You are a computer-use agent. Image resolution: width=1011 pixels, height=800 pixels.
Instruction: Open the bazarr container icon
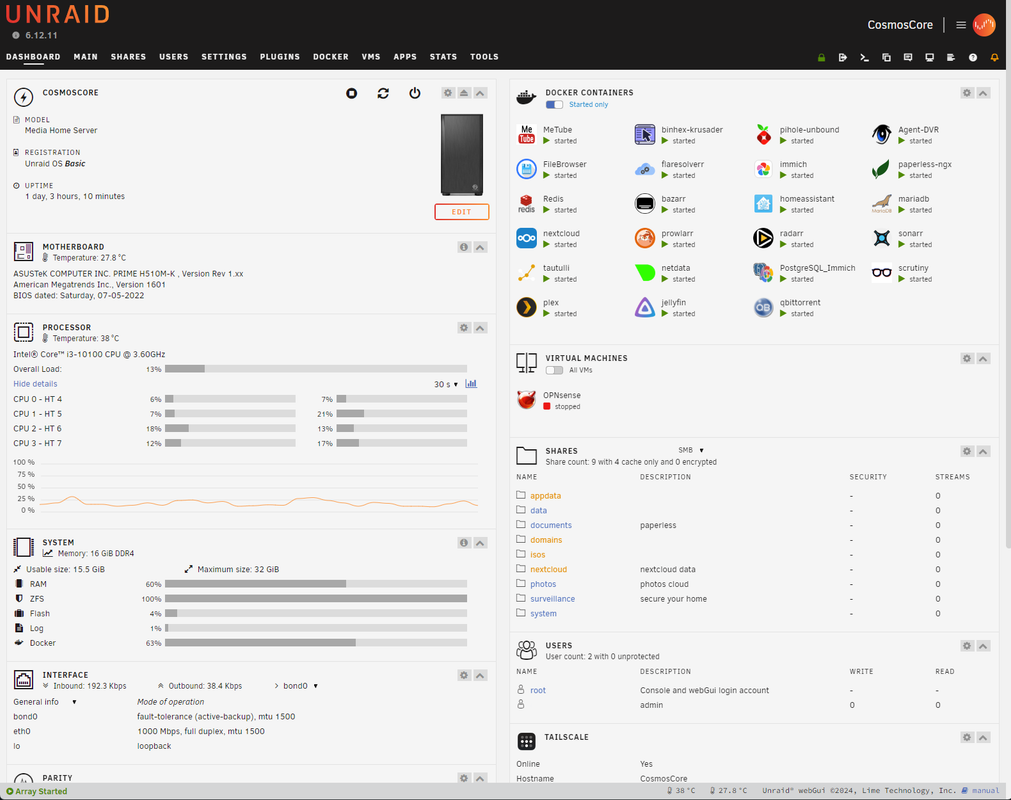[645, 204]
